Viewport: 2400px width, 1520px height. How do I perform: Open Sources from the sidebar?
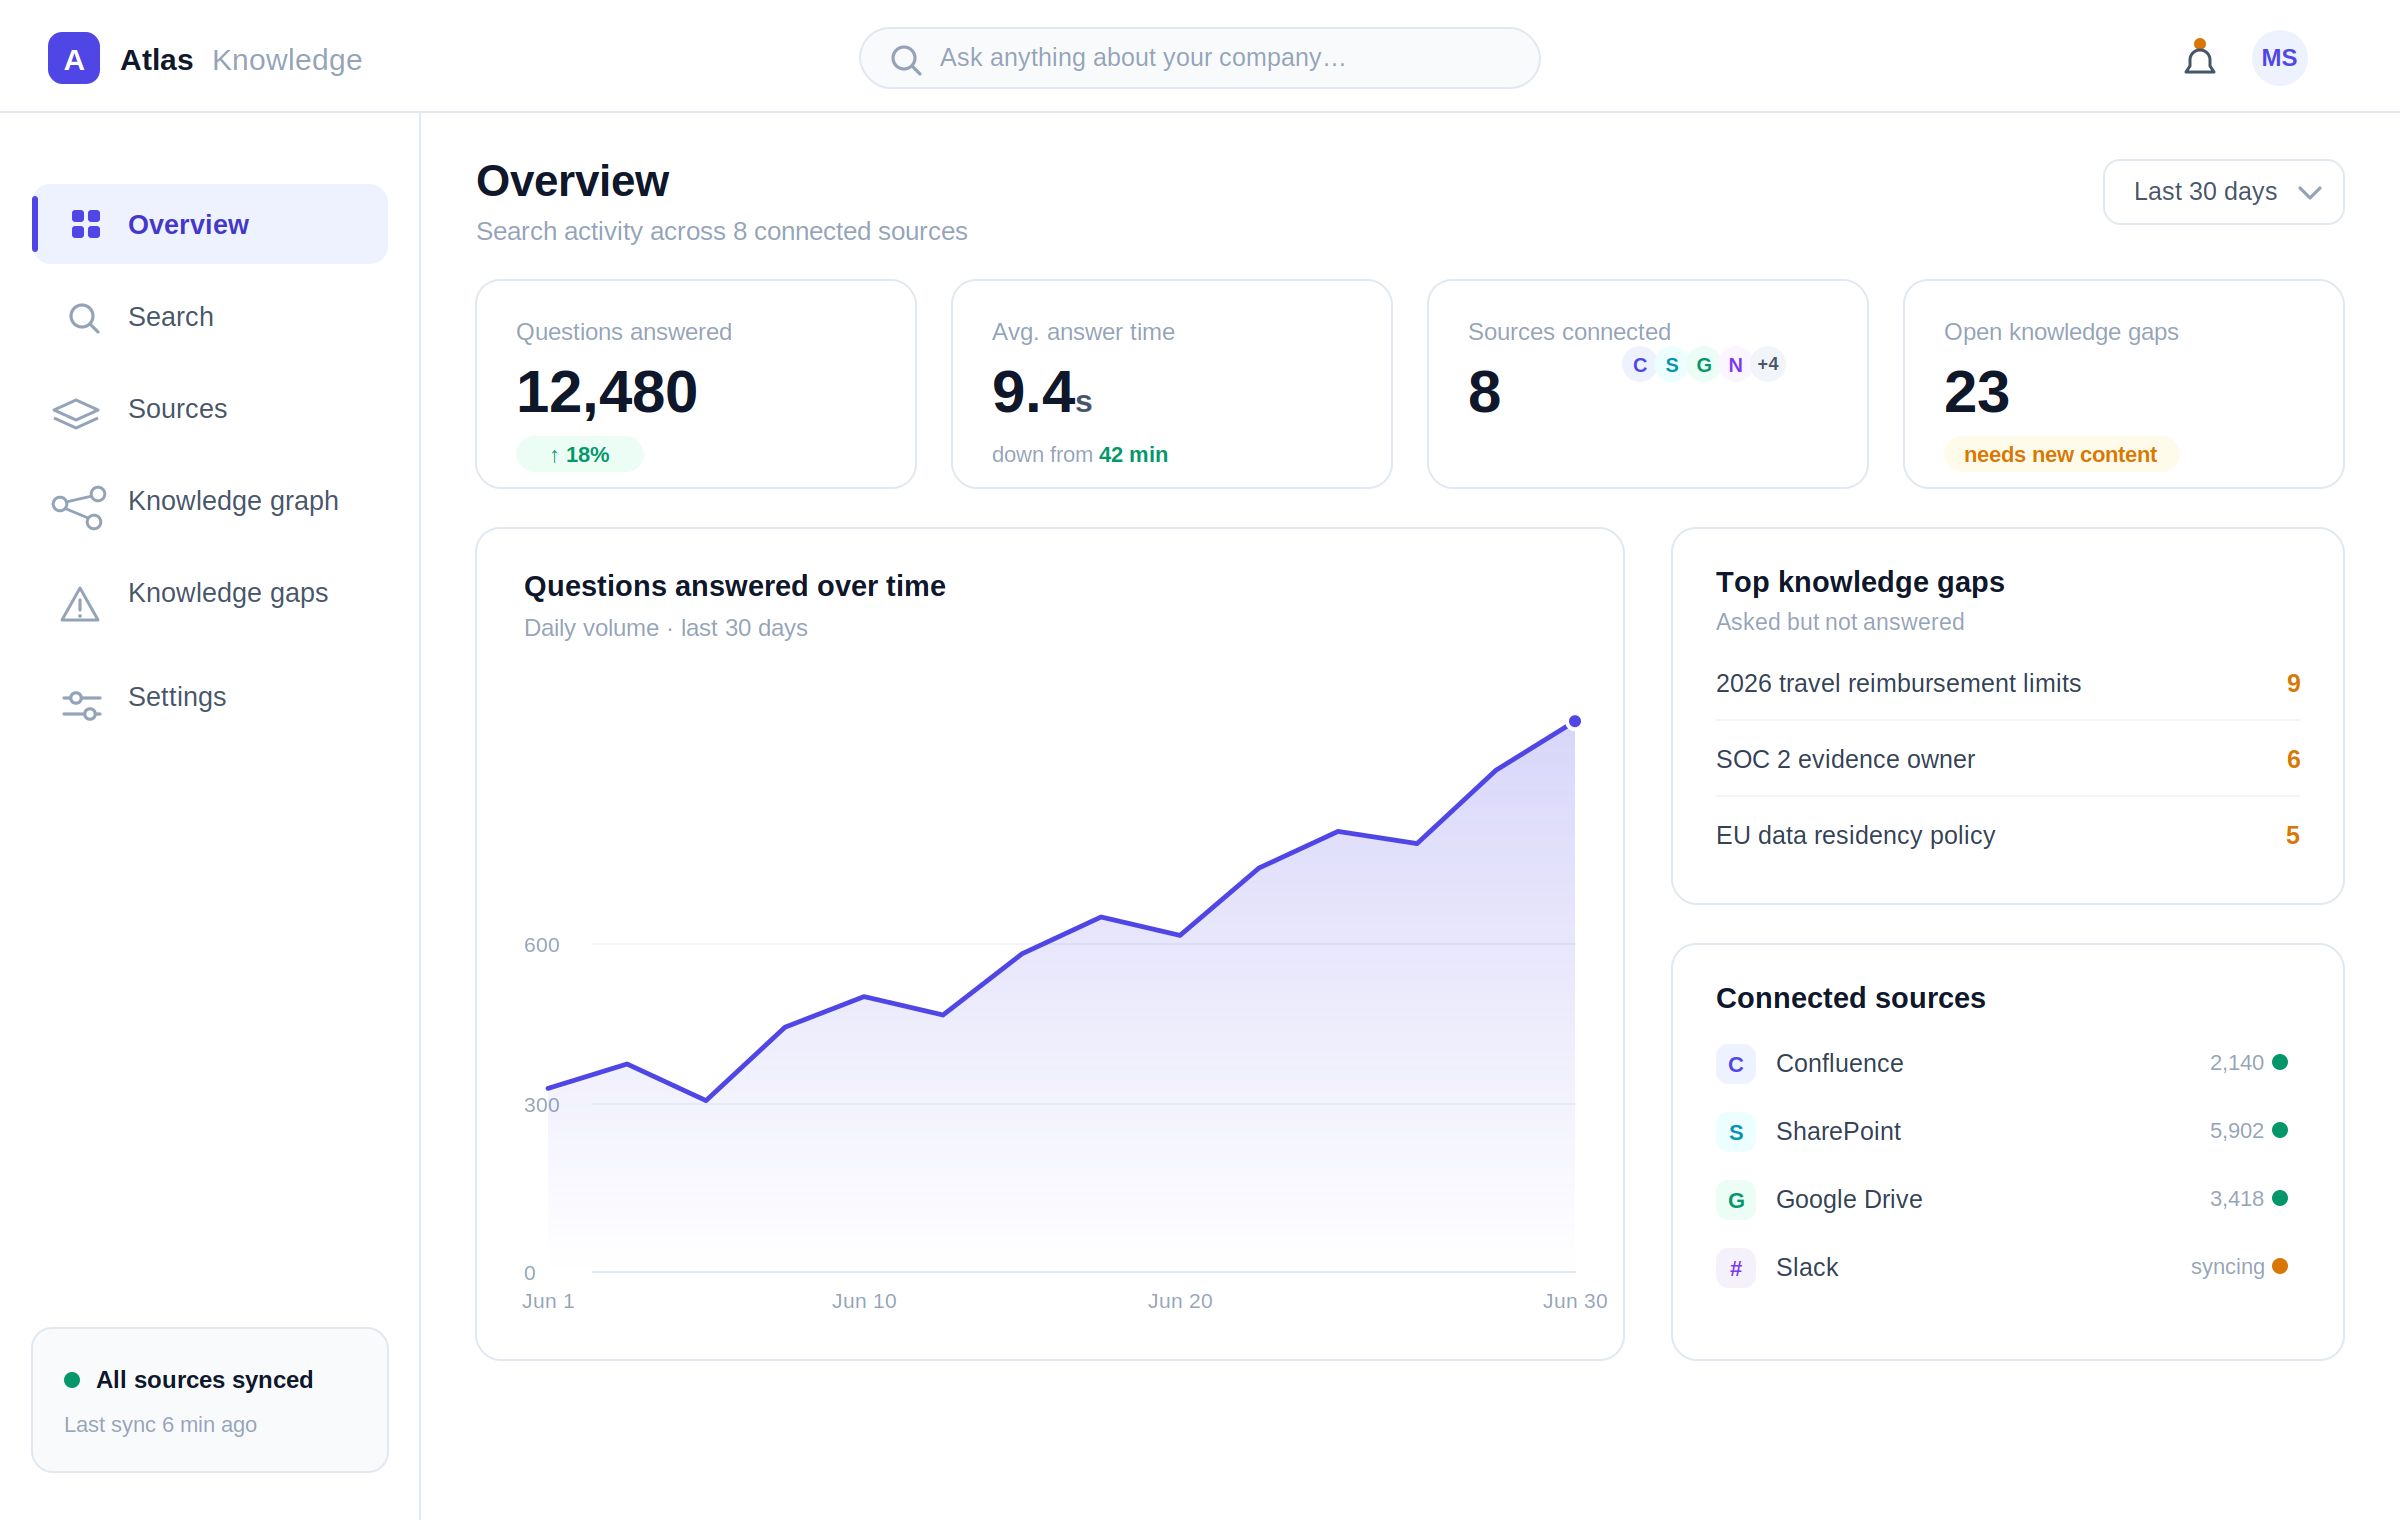[x=210, y=409]
